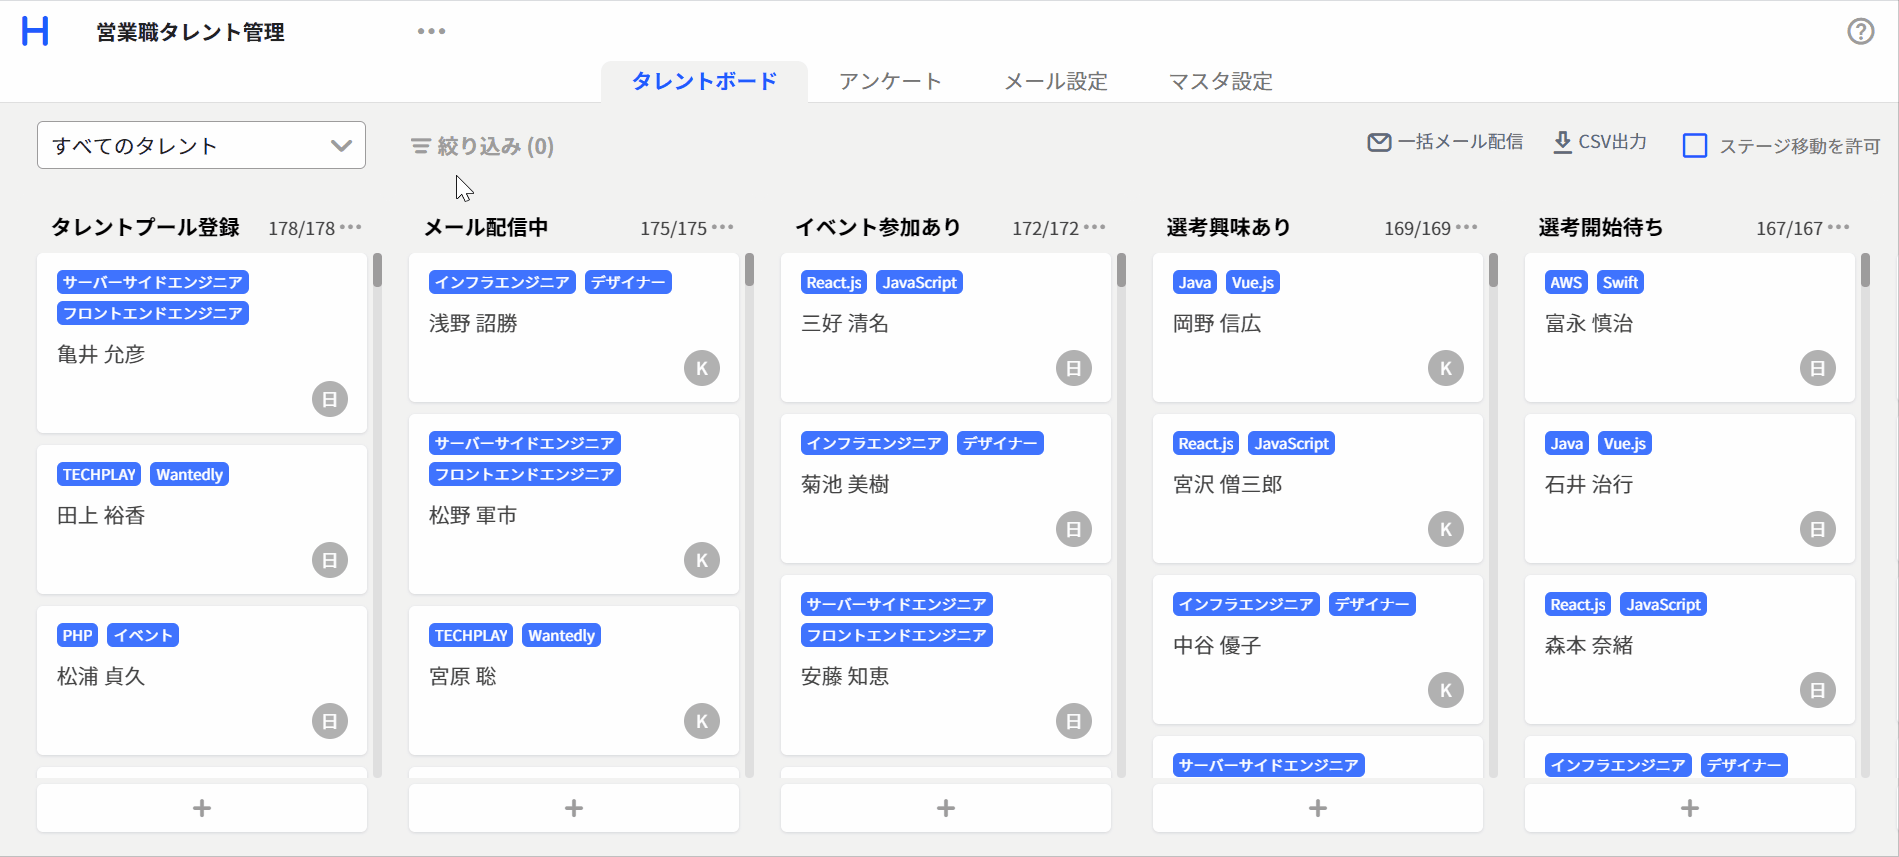1899x857 pixels.
Task: Switch to the アンケート tab
Action: 890,81
